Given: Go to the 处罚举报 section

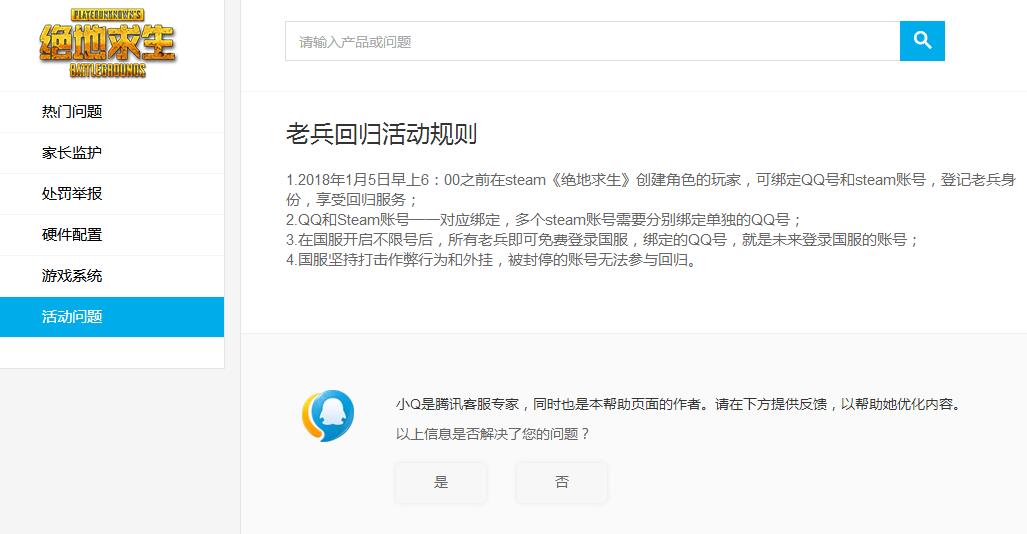Looking at the screenshot, I should (72, 194).
